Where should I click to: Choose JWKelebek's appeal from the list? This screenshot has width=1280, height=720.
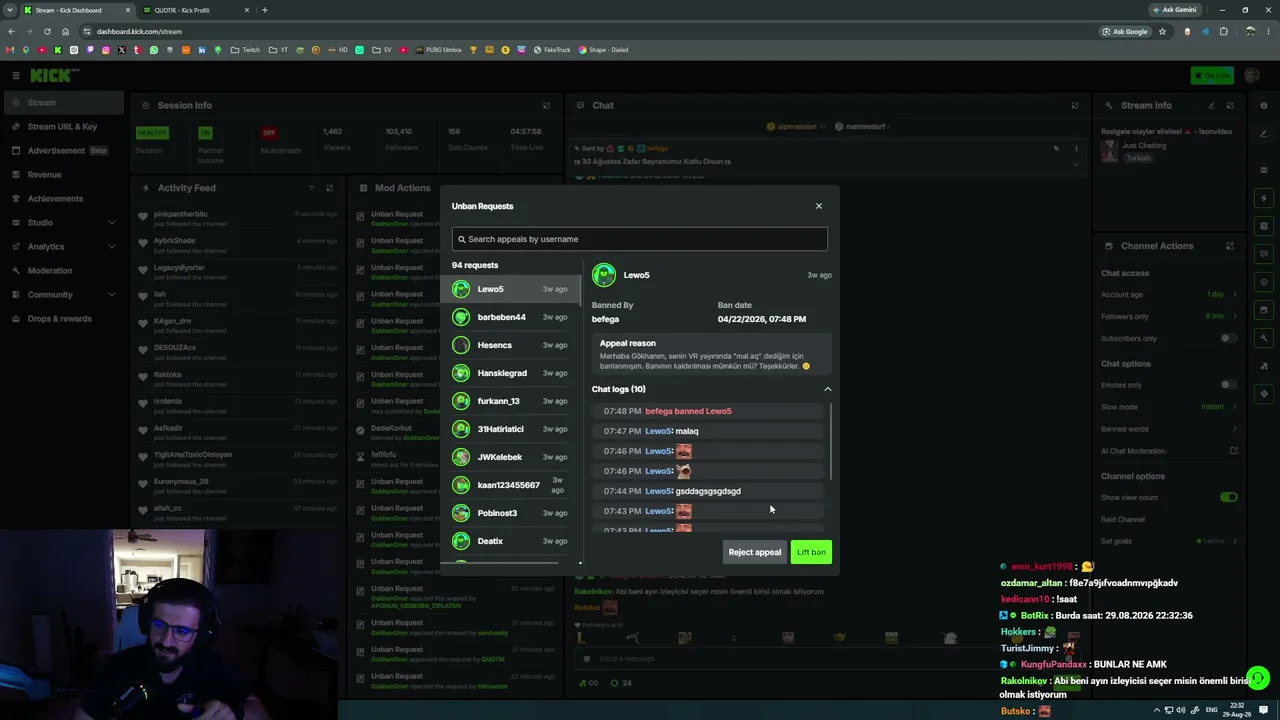point(510,457)
